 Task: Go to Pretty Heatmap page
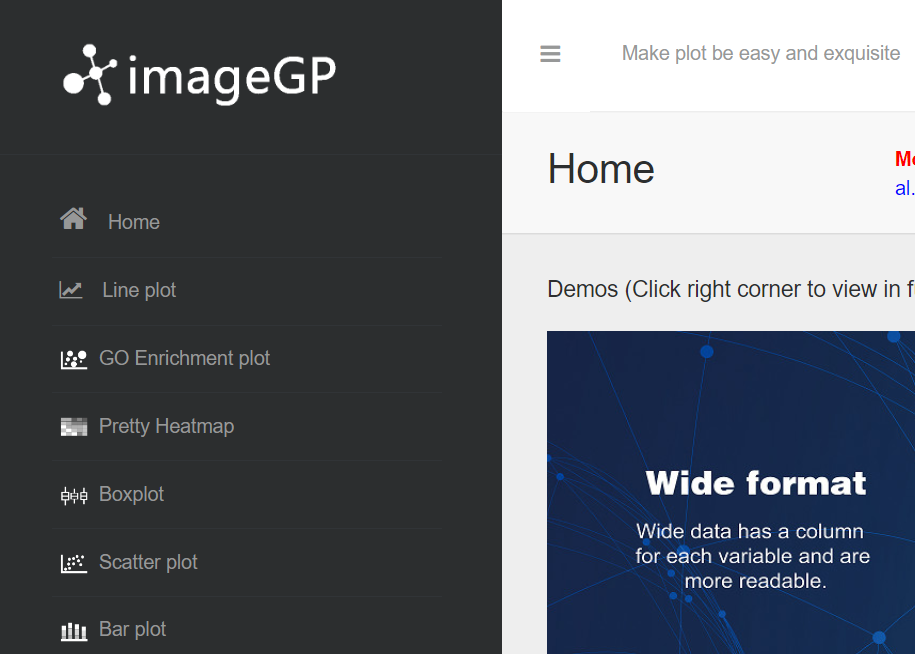pyautogui.click(x=167, y=426)
